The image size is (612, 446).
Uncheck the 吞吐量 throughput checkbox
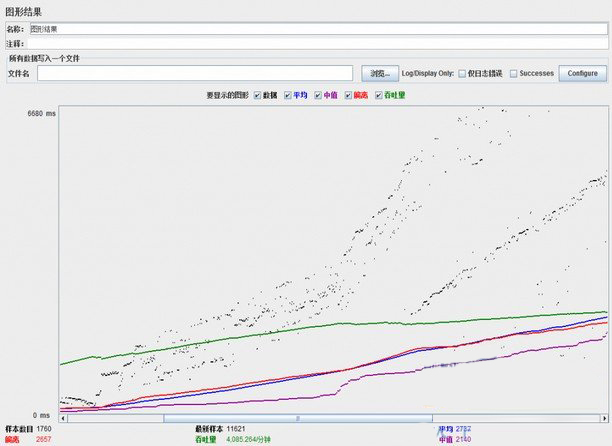pyautogui.click(x=379, y=95)
